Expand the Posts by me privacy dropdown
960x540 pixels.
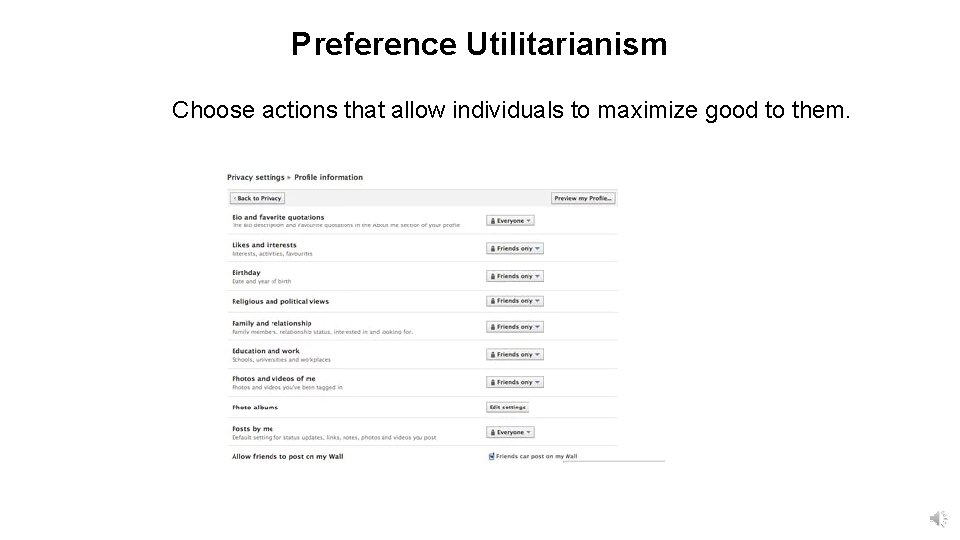pos(511,432)
